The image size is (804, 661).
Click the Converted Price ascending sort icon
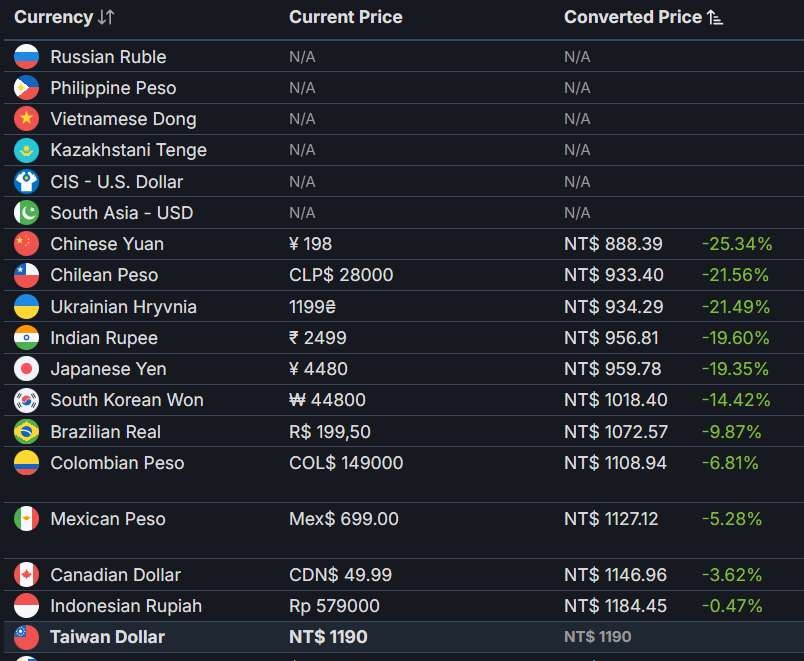click(715, 17)
